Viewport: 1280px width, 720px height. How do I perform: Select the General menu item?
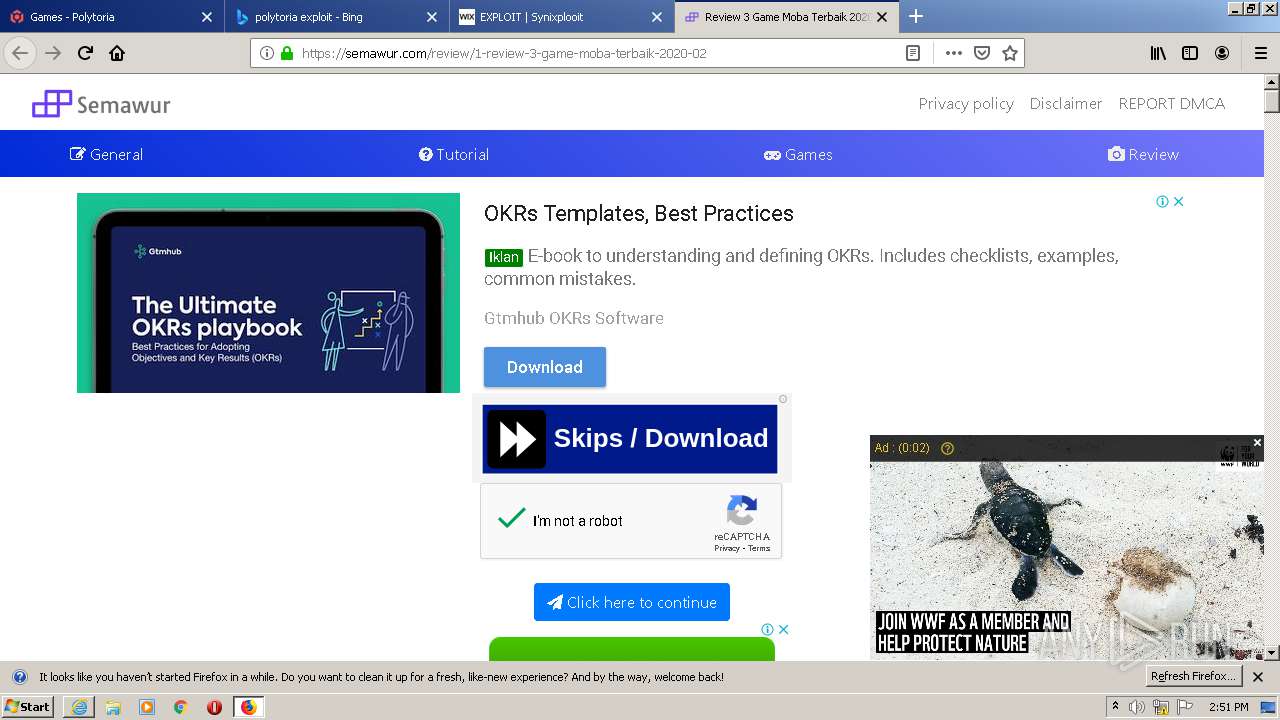pyautogui.click(x=106, y=154)
